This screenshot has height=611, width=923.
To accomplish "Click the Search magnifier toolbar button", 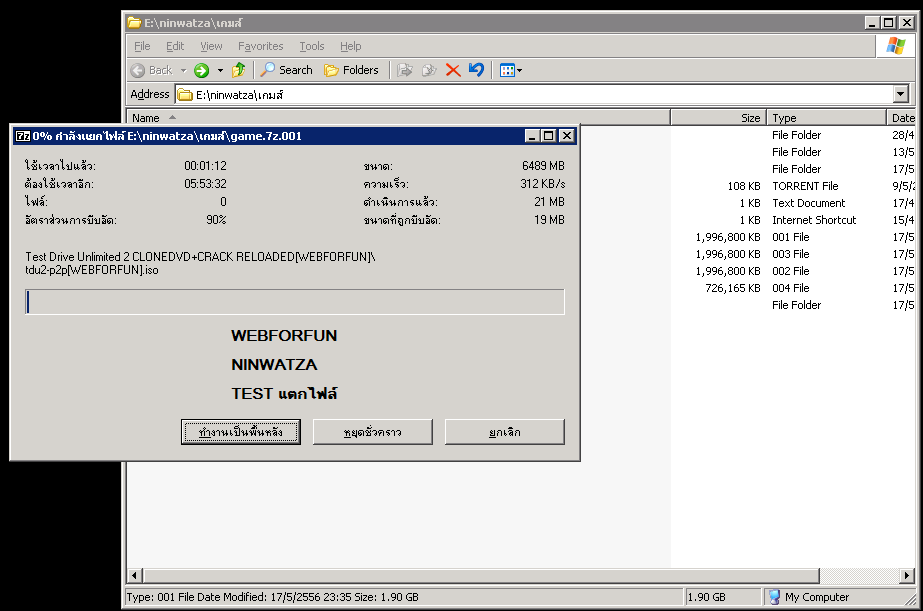I will pos(287,70).
